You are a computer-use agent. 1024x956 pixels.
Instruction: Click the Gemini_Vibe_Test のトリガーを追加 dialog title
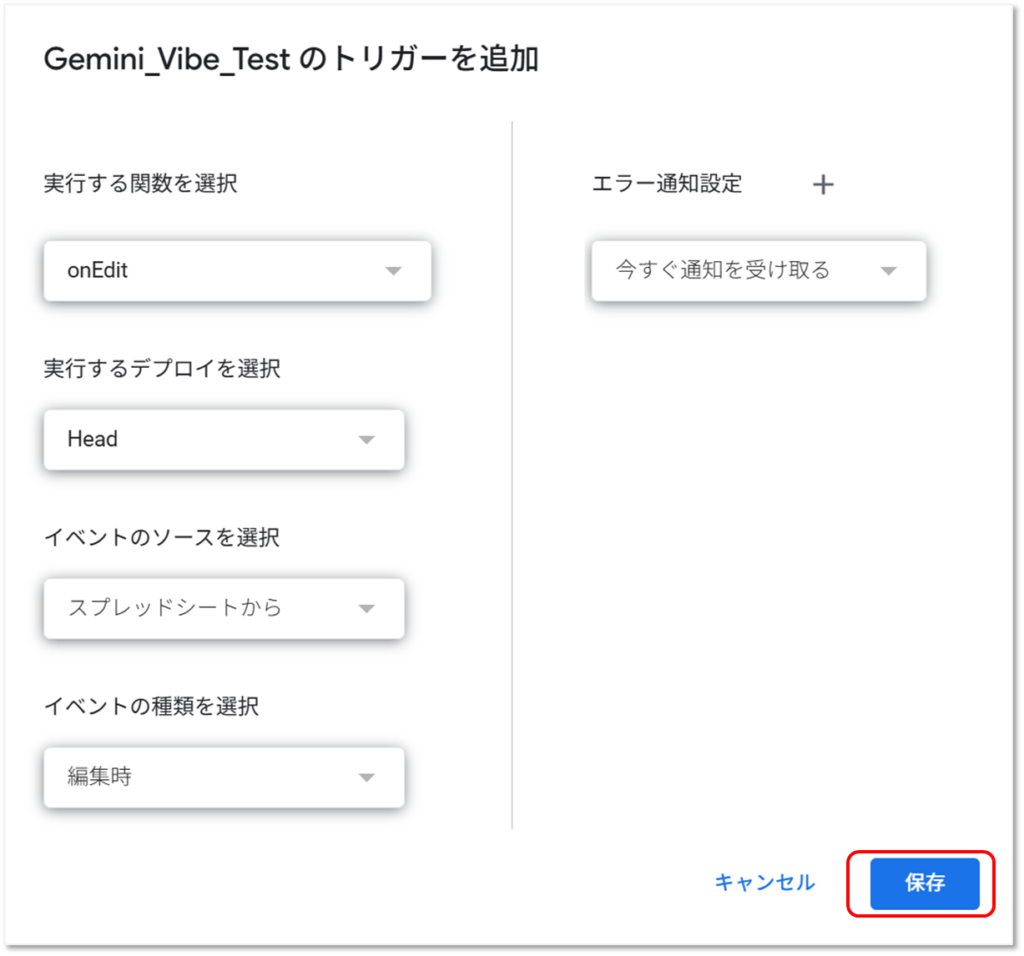pyautogui.click(x=291, y=60)
